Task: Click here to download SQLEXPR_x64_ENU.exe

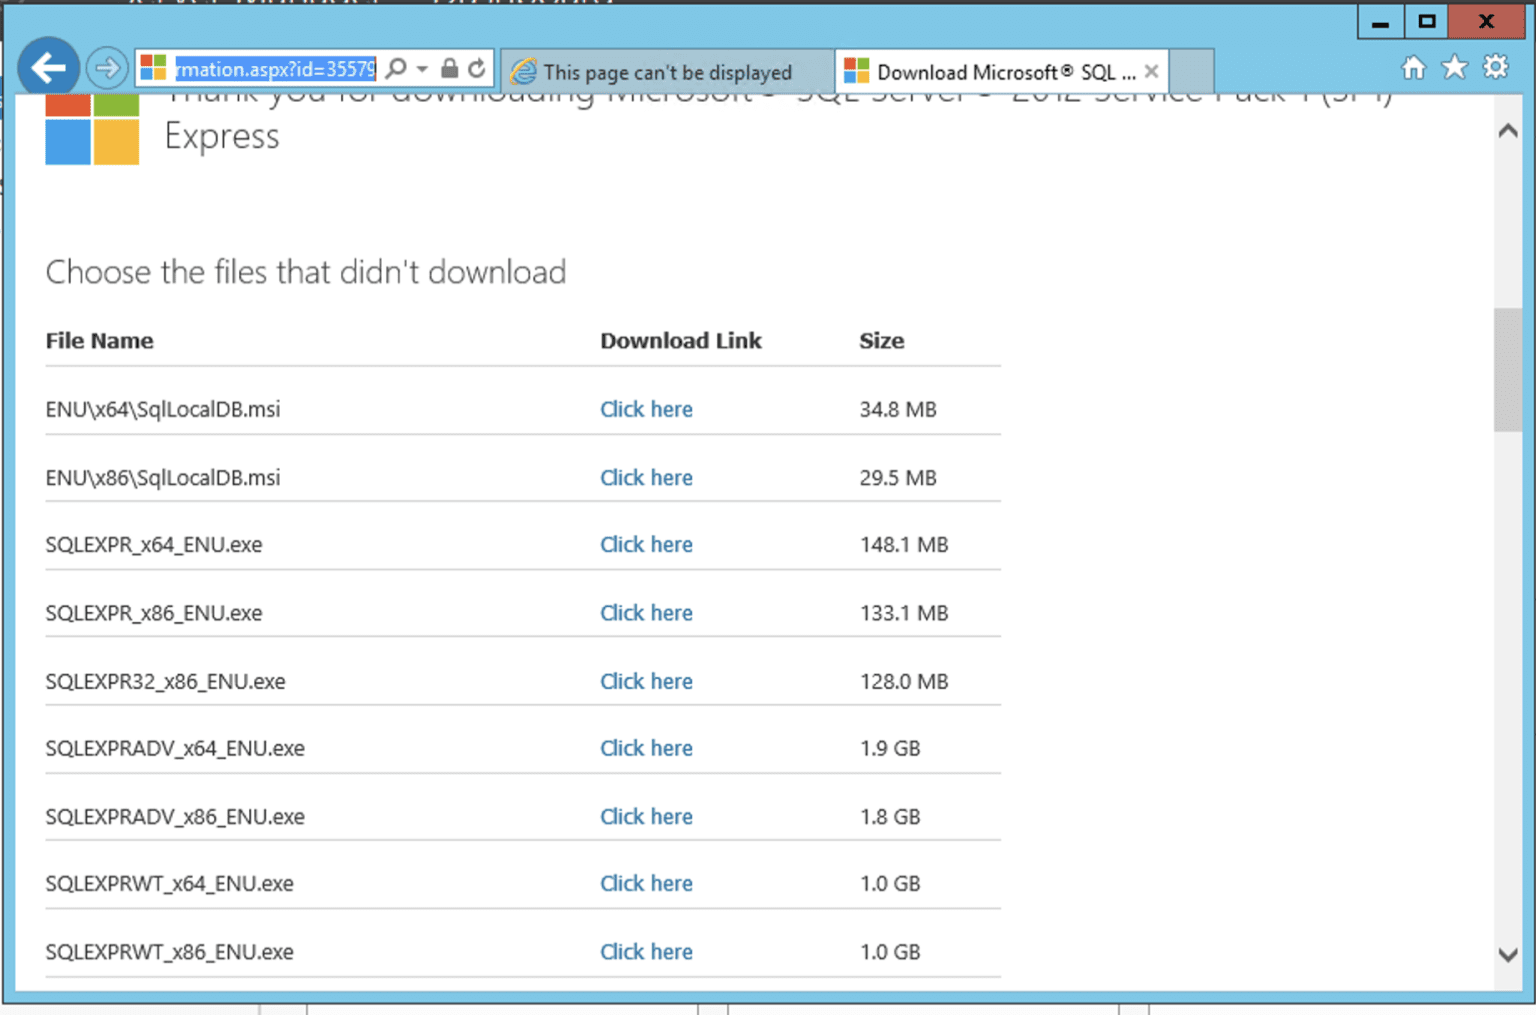Action: 646,545
